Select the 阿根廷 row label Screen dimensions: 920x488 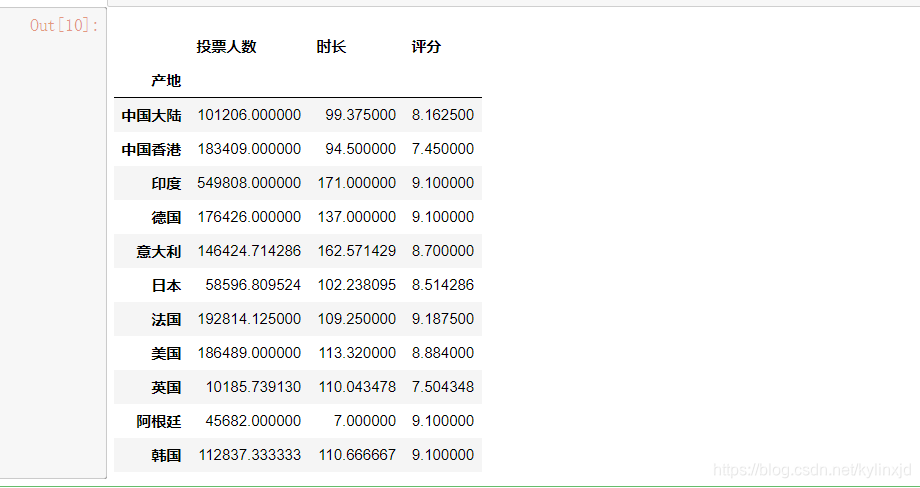[x=158, y=421]
